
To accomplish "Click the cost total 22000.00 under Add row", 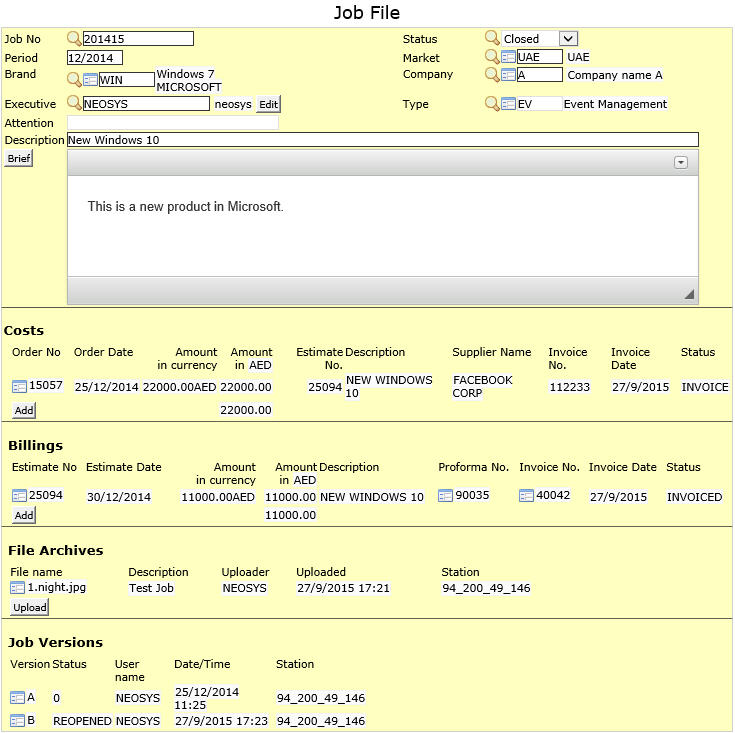I will pos(246,410).
